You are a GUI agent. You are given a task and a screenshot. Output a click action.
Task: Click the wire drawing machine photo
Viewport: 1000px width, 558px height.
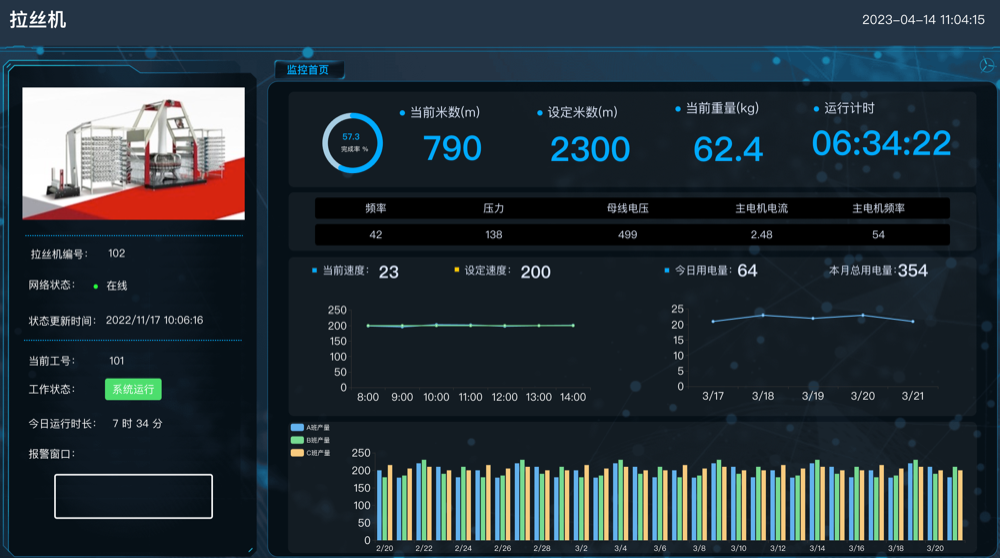pyautogui.click(x=133, y=153)
